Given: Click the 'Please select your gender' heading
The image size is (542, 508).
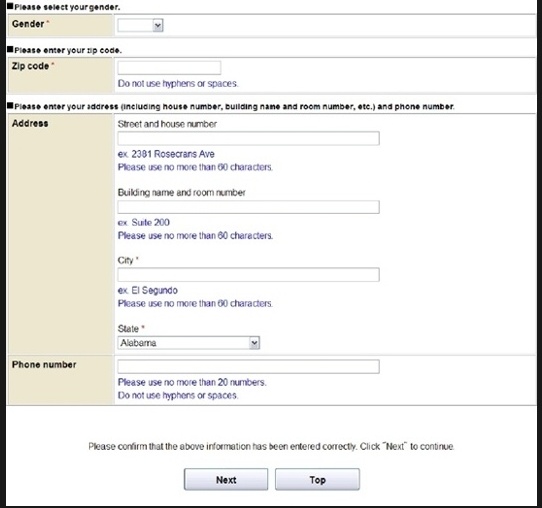Looking at the screenshot, I should (x=67, y=7).
